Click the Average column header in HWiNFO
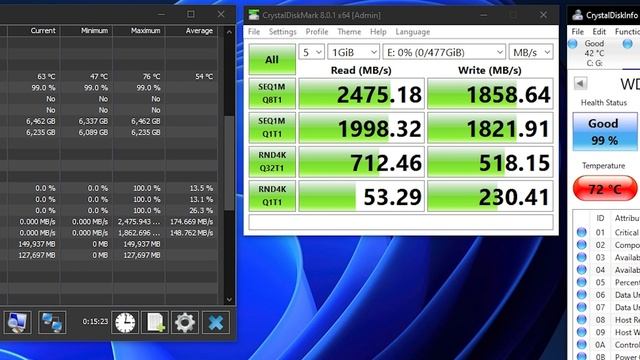The width and height of the screenshot is (640, 360). [x=199, y=31]
